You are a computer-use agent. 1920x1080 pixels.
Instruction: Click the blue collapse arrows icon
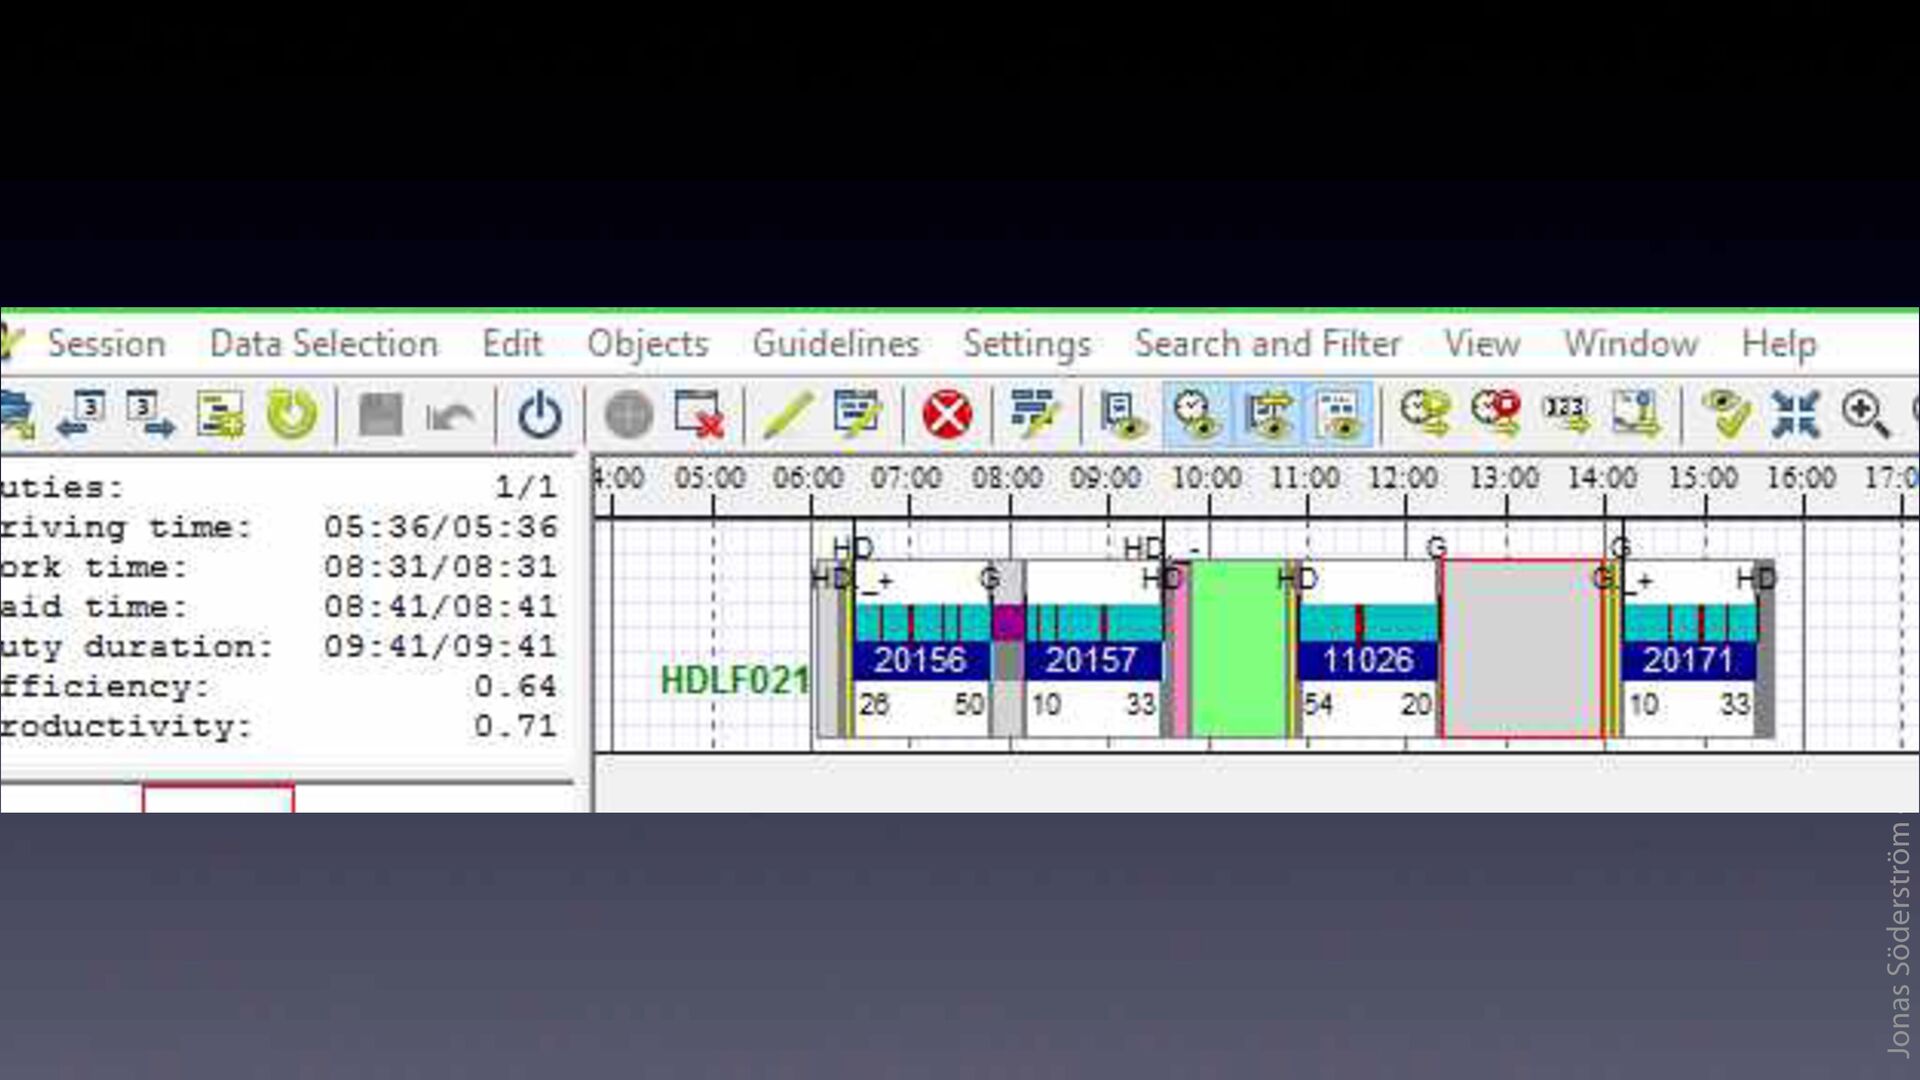[1795, 414]
